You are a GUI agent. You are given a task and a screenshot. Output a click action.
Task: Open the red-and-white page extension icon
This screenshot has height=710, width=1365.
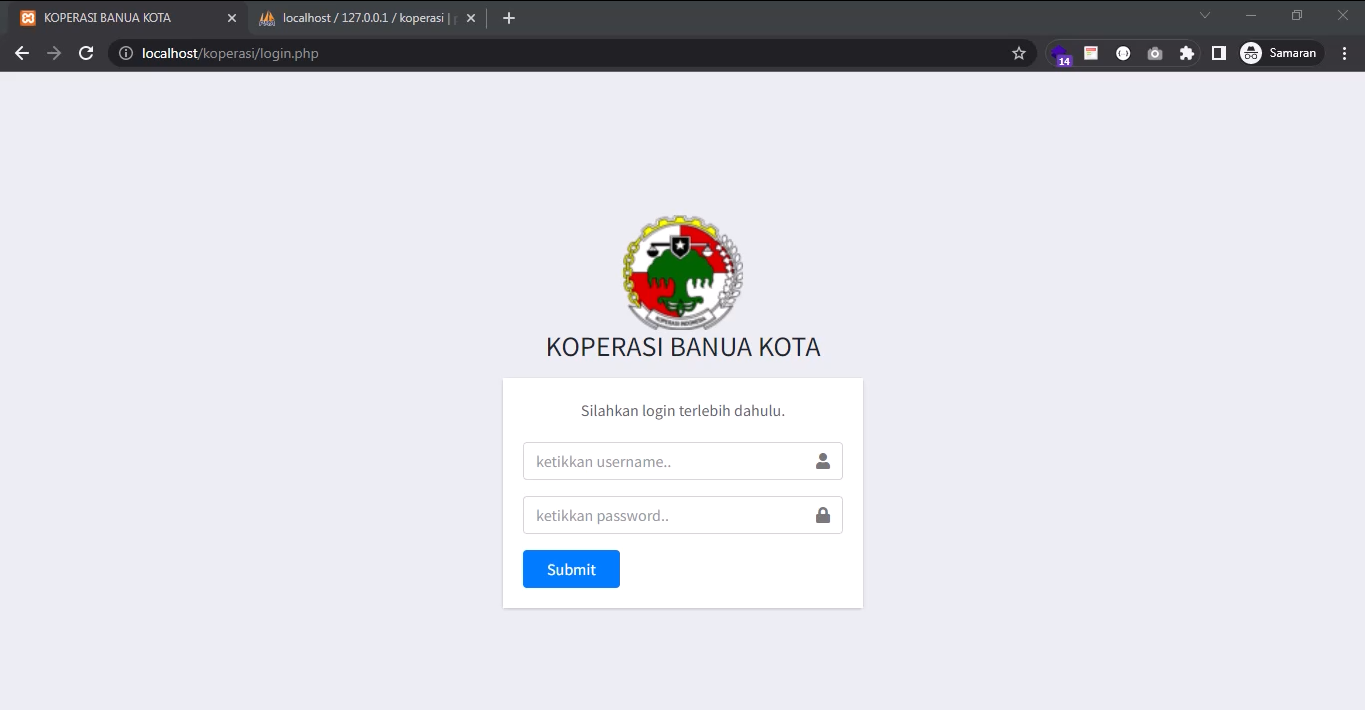(x=1091, y=53)
